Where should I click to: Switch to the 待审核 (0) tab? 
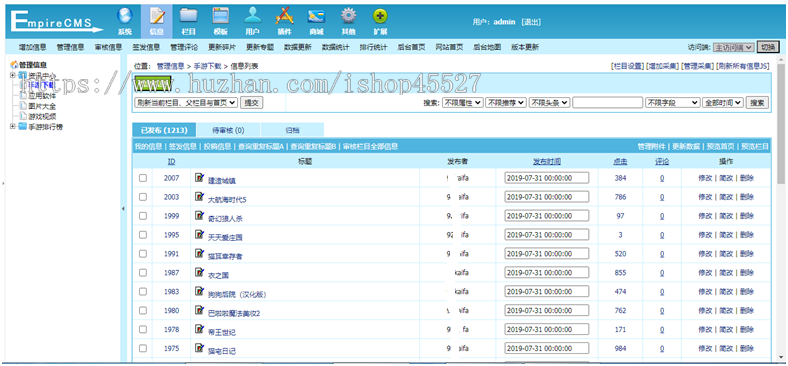(228, 130)
